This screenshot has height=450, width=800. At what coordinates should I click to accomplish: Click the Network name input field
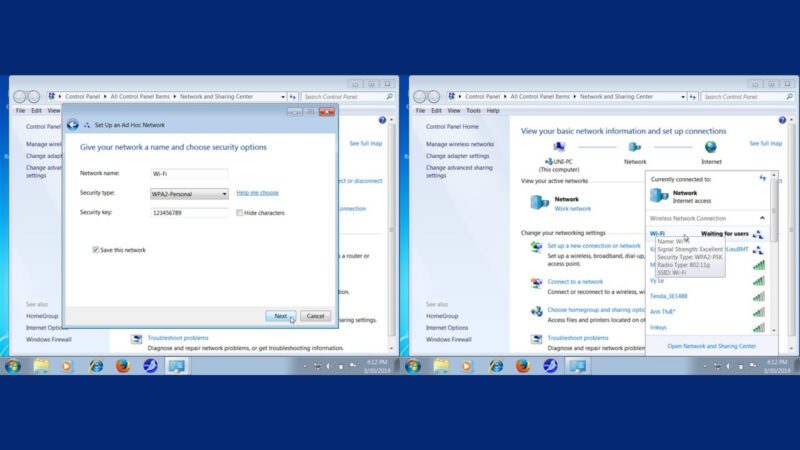tap(190, 174)
